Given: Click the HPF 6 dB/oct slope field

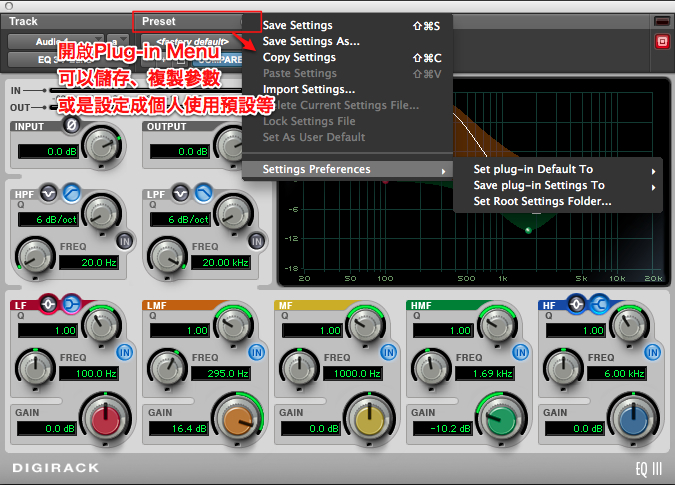Looking at the screenshot, I should (x=48, y=219).
